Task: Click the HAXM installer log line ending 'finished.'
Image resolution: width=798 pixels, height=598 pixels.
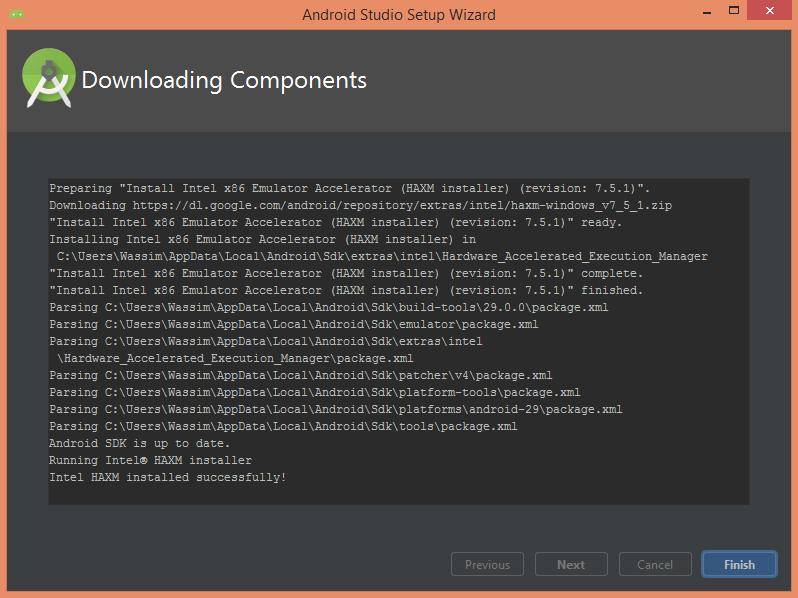Action: [x=346, y=290]
